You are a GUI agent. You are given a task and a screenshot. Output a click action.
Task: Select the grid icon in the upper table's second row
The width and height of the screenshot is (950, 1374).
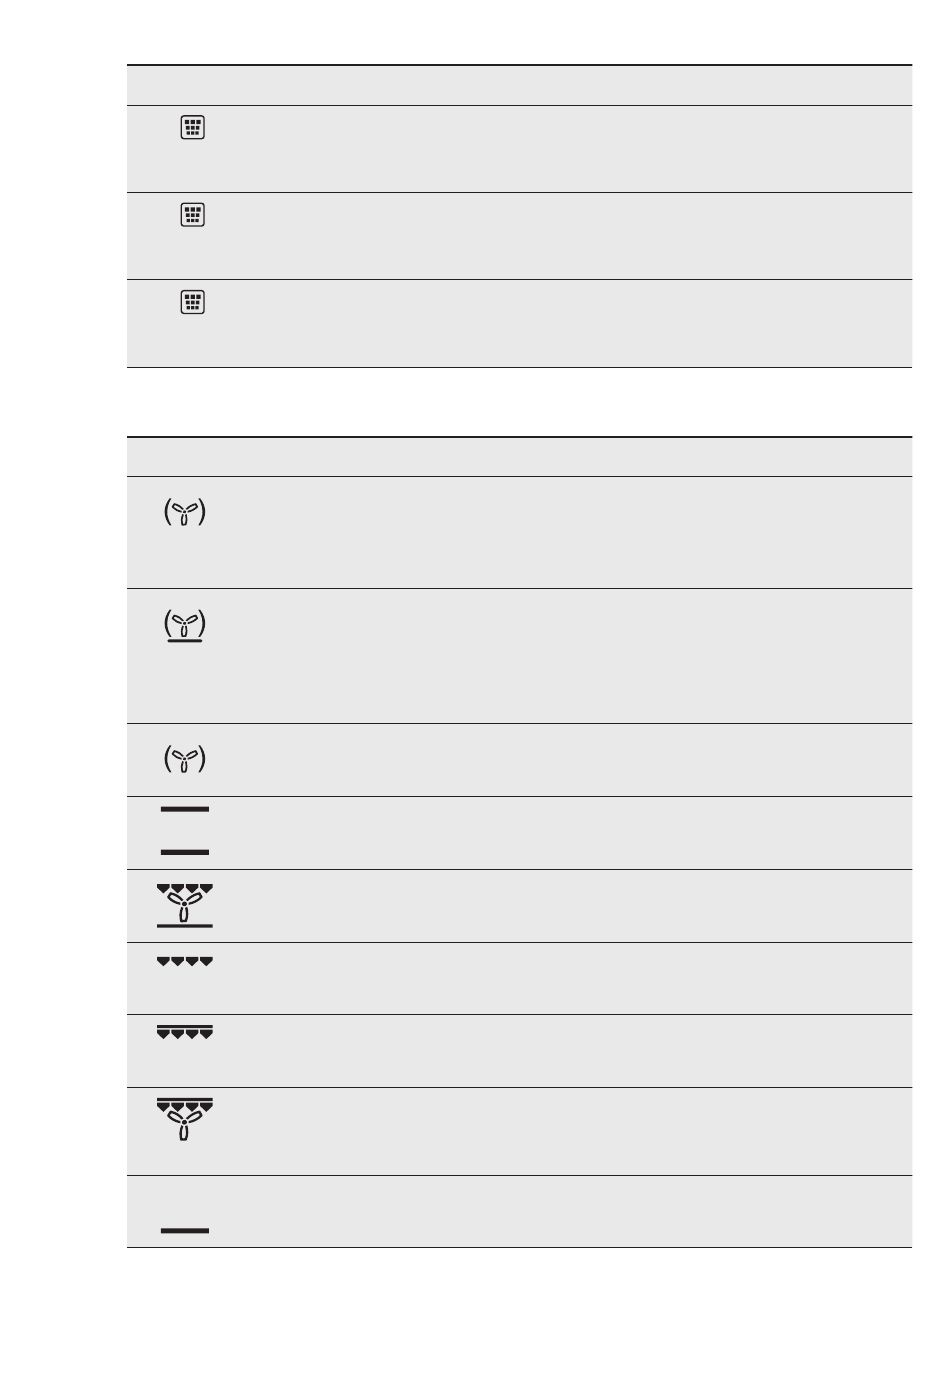click(193, 215)
